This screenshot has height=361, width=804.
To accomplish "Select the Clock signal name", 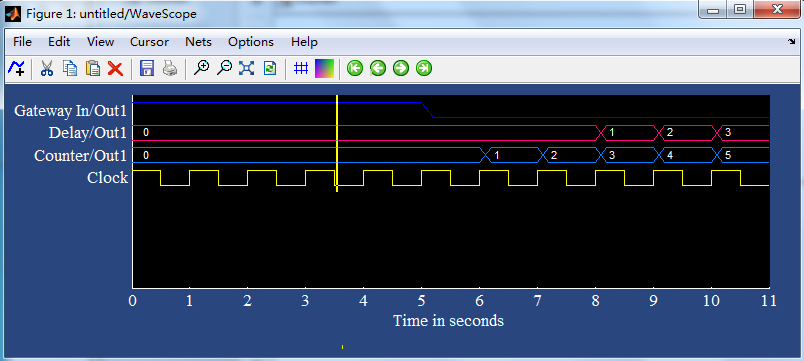I will click(108, 178).
